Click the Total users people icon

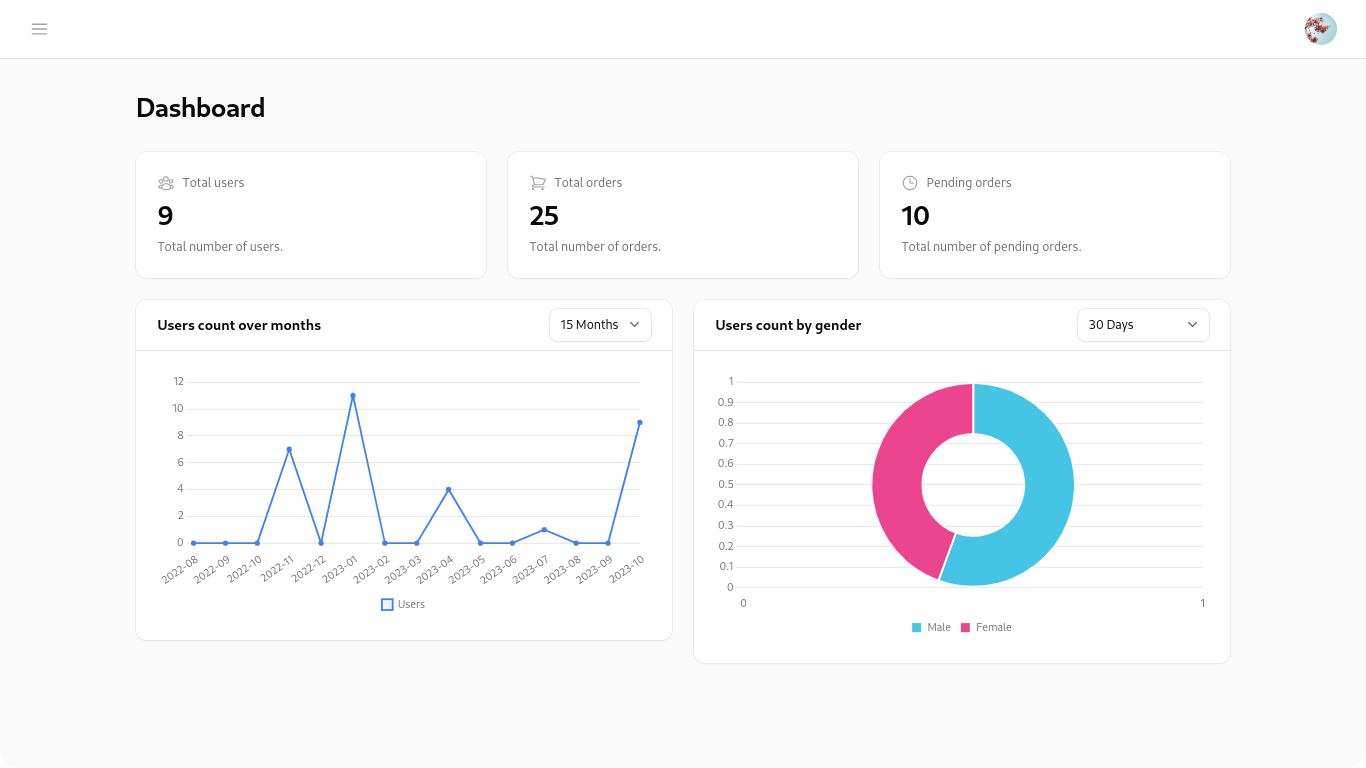click(x=166, y=183)
